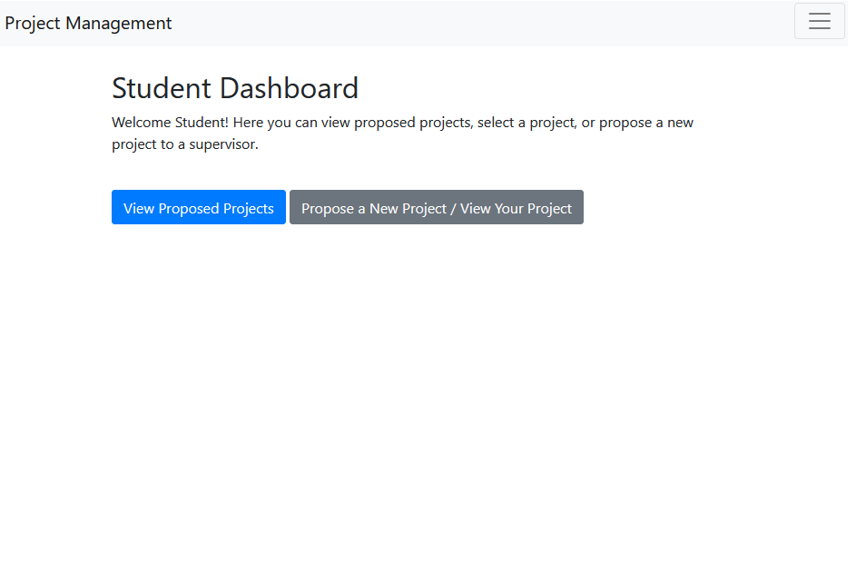Open the hamburger navigation menu
The width and height of the screenshot is (848, 585).
(819, 21)
